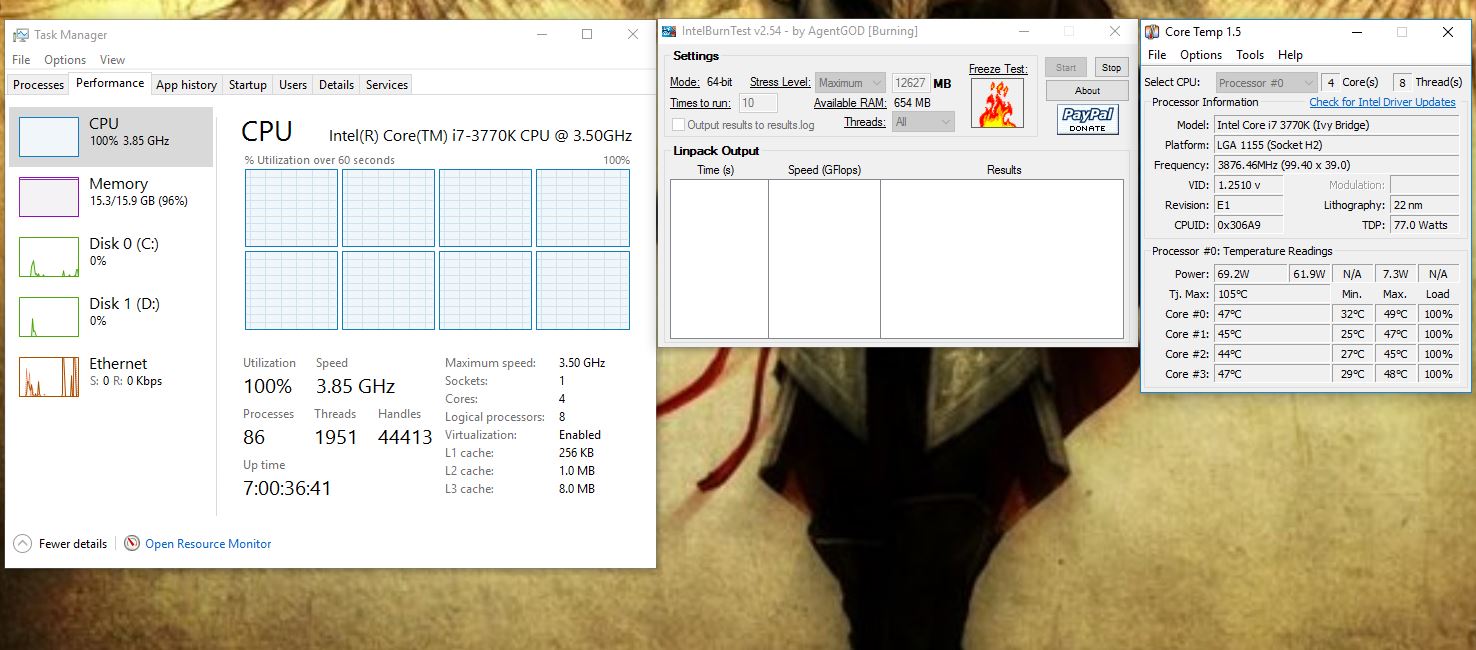
Task: Open the Tools menu in Core Temp
Action: tap(1249, 54)
